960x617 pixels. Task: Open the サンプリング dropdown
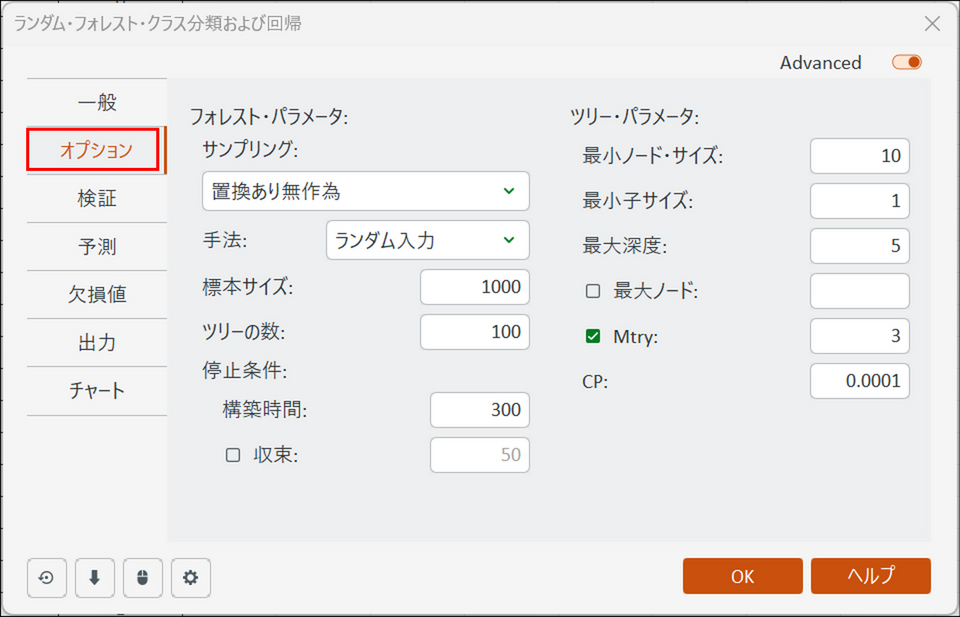tap(365, 190)
